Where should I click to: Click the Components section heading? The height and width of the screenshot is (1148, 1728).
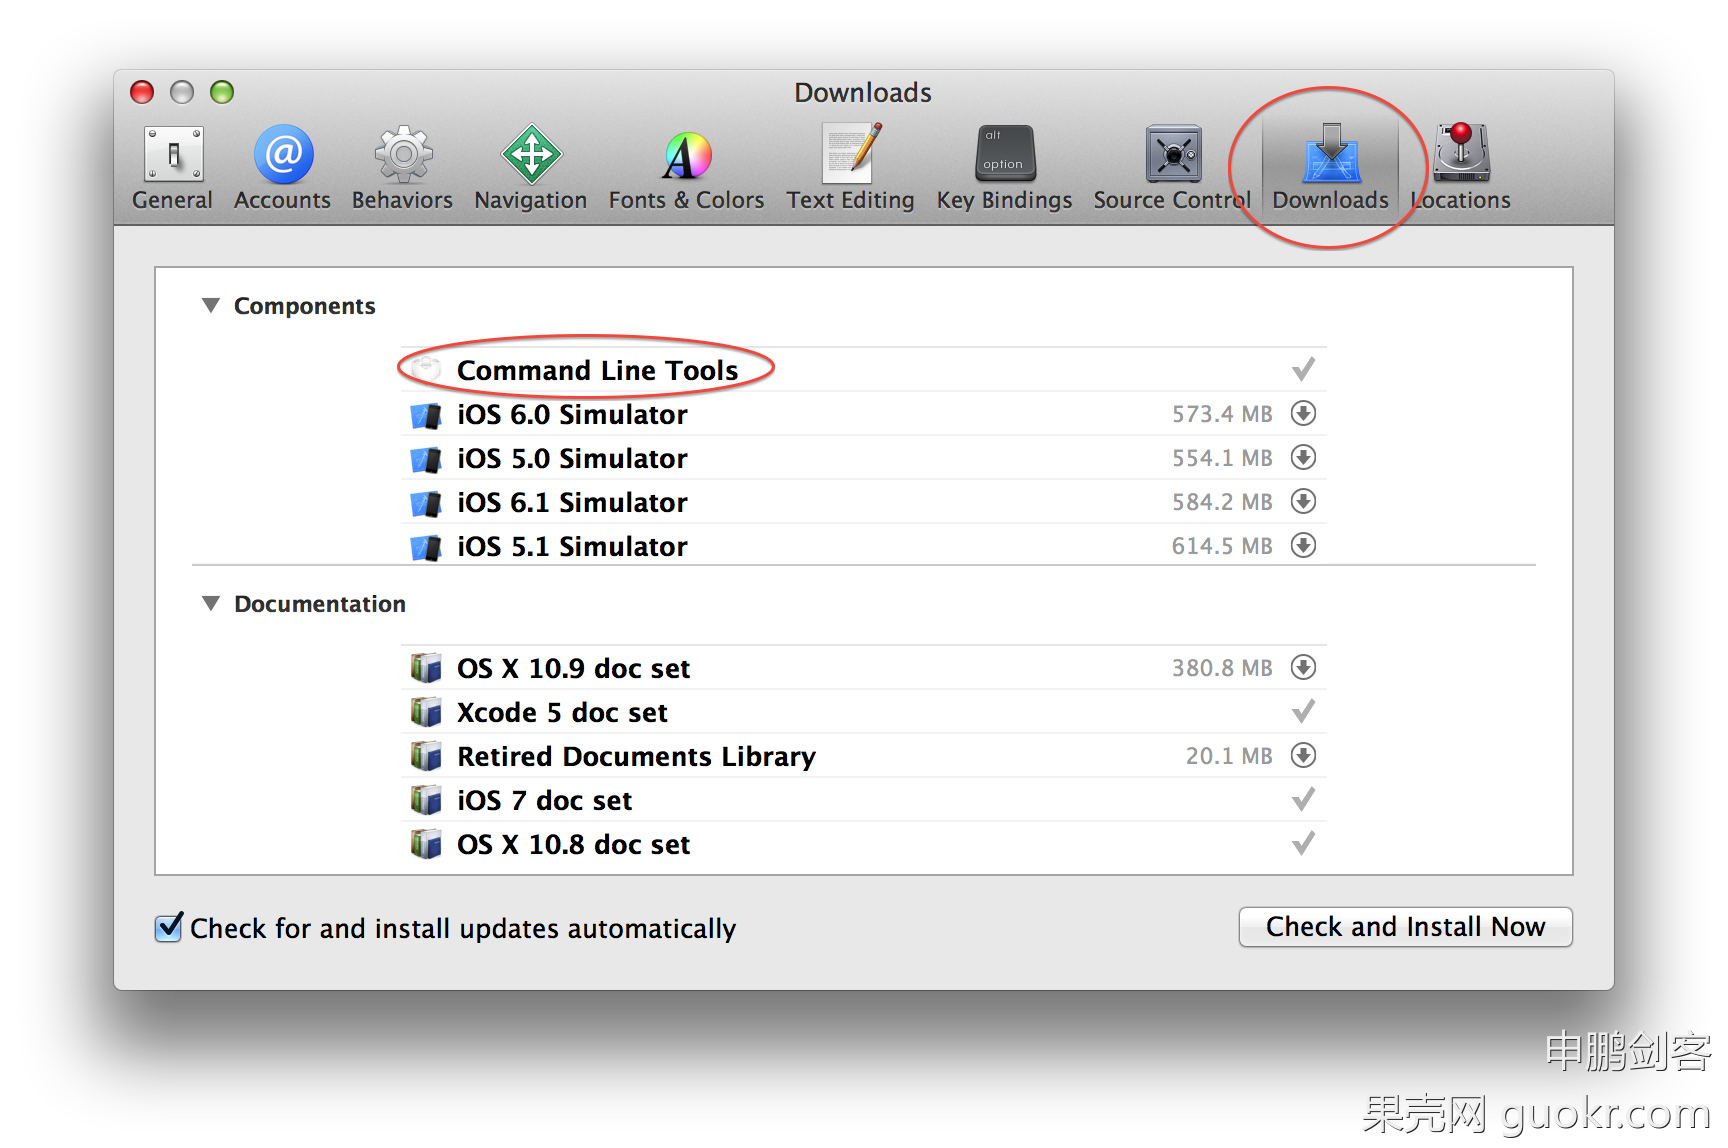(x=305, y=306)
